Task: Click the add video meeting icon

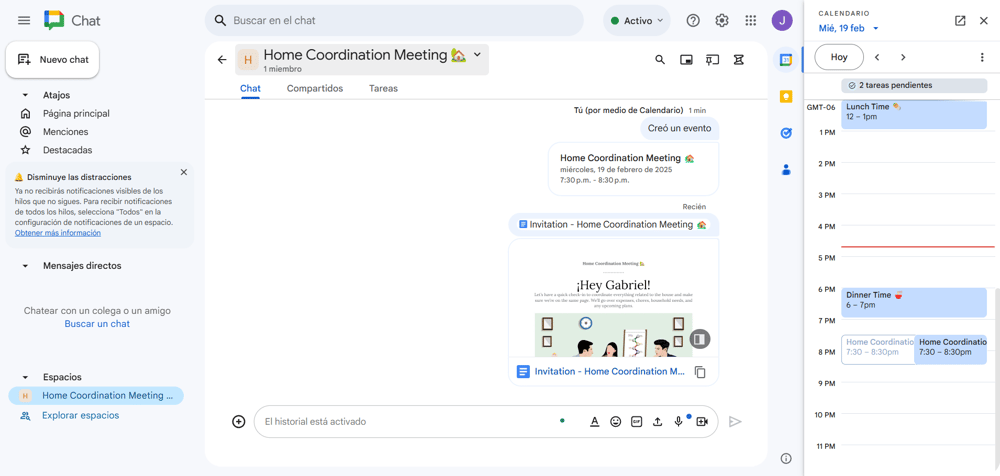Action: (702, 422)
